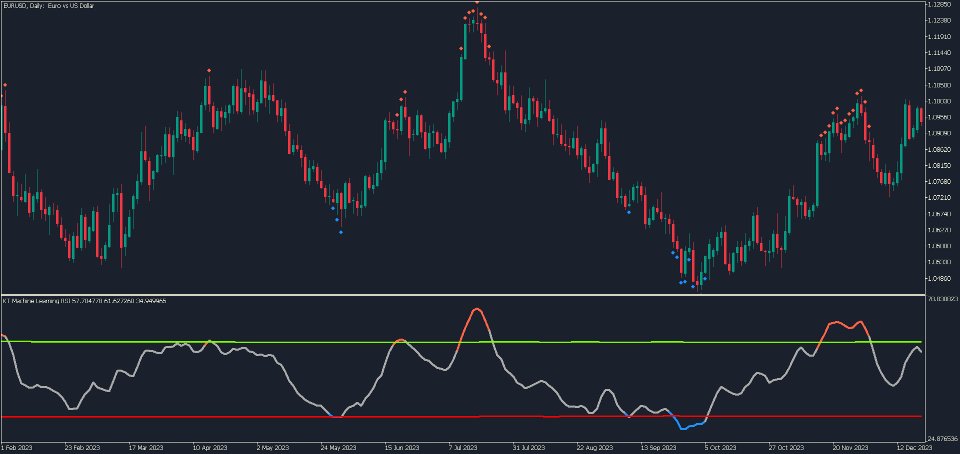Click the orange signal dot above the 10 Apr 2023 candle

209,70
